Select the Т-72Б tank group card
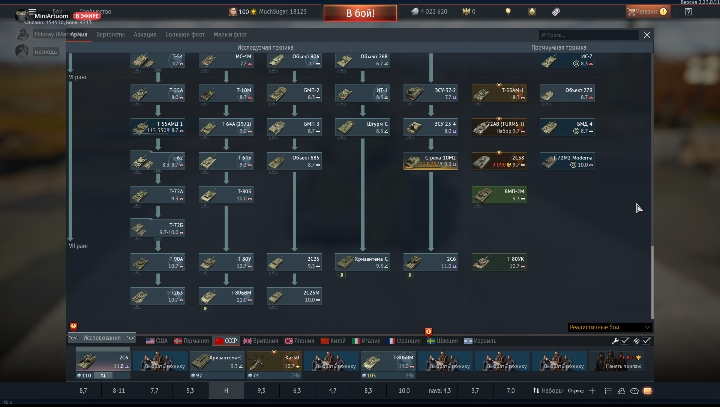Screen dimensions: 720x407 coord(158,229)
